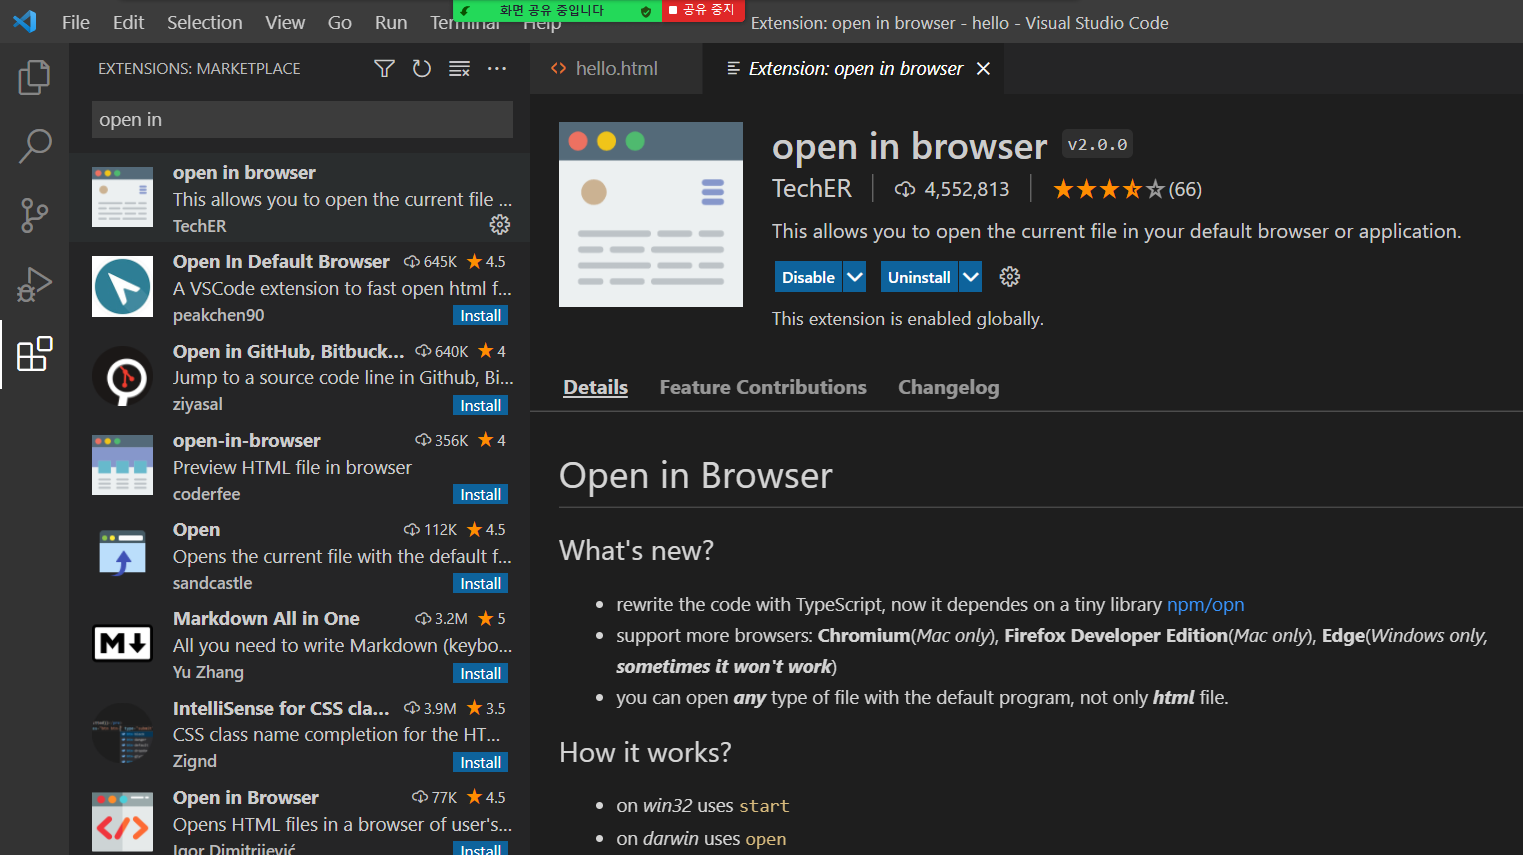Open the Selection menu
1523x855 pixels.
click(x=204, y=22)
